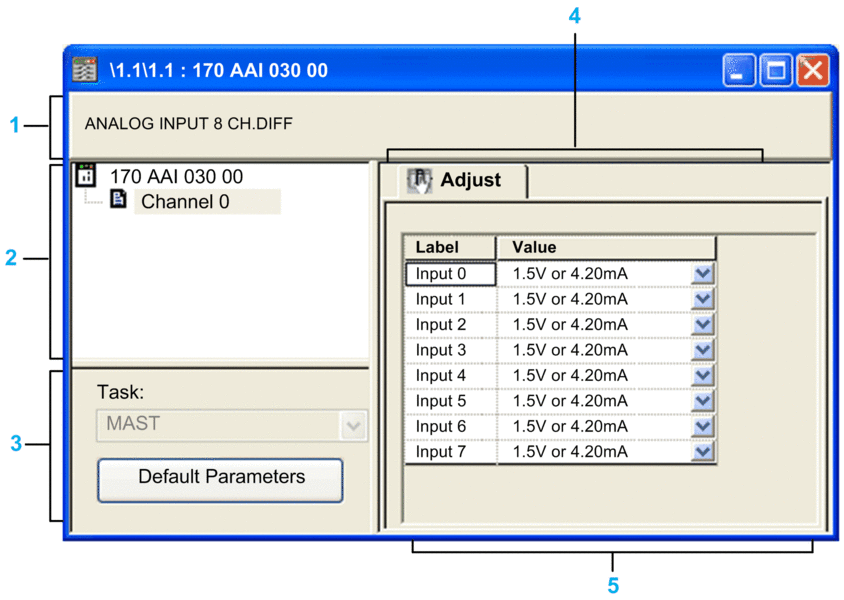The width and height of the screenshot is (844, 600).
Task: Select the Input 1 label cell
Action: pyautogui.click(x=450, y=299)
